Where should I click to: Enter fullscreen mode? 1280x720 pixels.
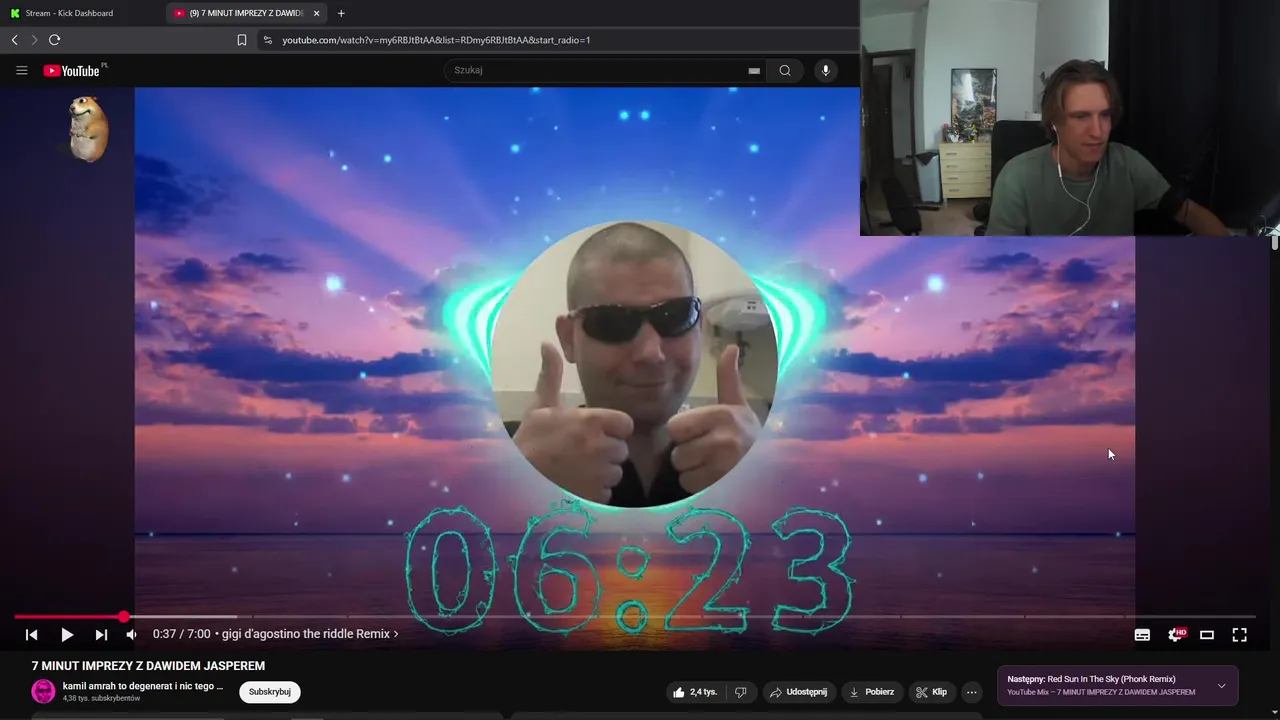(1239, 635)
